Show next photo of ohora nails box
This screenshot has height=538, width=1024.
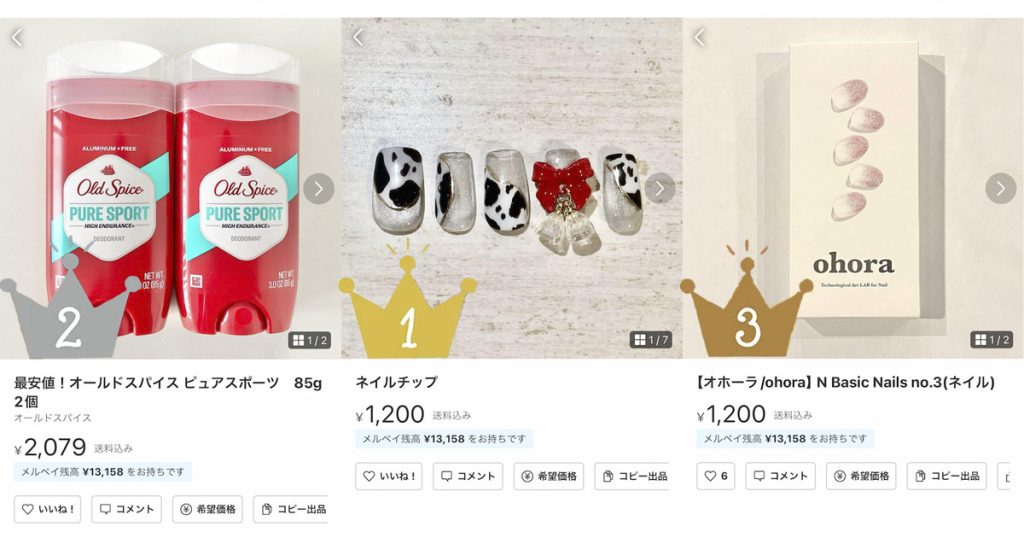tap(1000, 189)
